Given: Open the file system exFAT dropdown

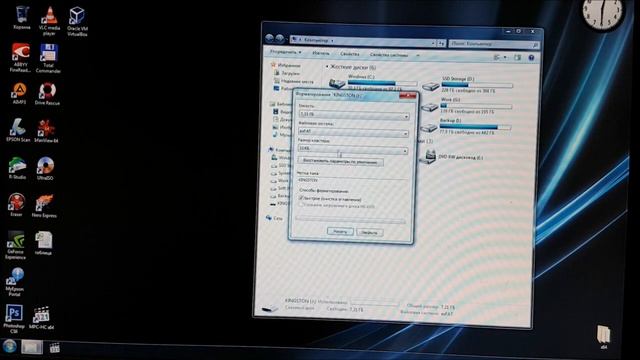Looking at the screenshot, I should pyautogui.click(x=353, y=133).
